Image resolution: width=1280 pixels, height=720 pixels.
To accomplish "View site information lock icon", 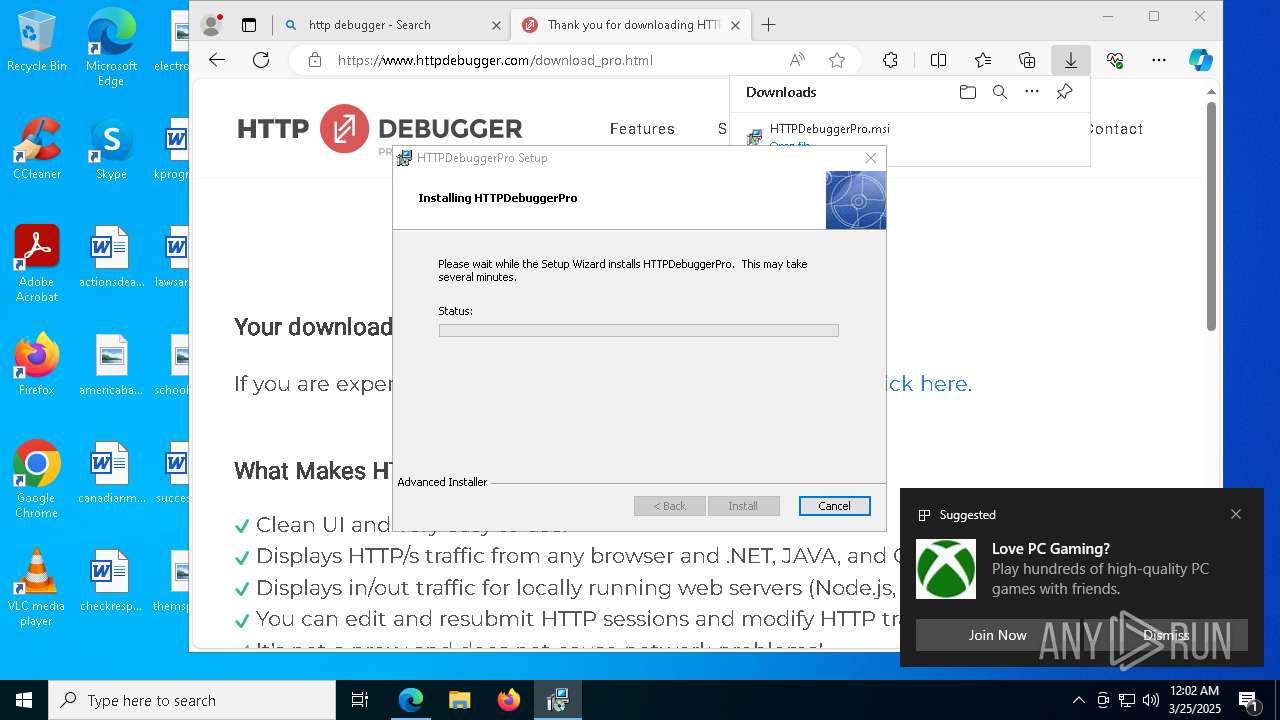I will click(x=315, y=60).
